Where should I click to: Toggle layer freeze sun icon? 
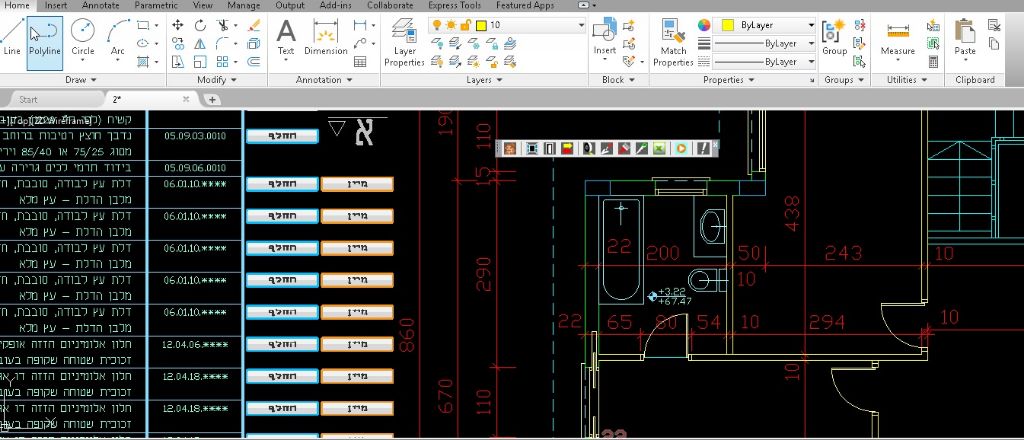pos(450,24)
